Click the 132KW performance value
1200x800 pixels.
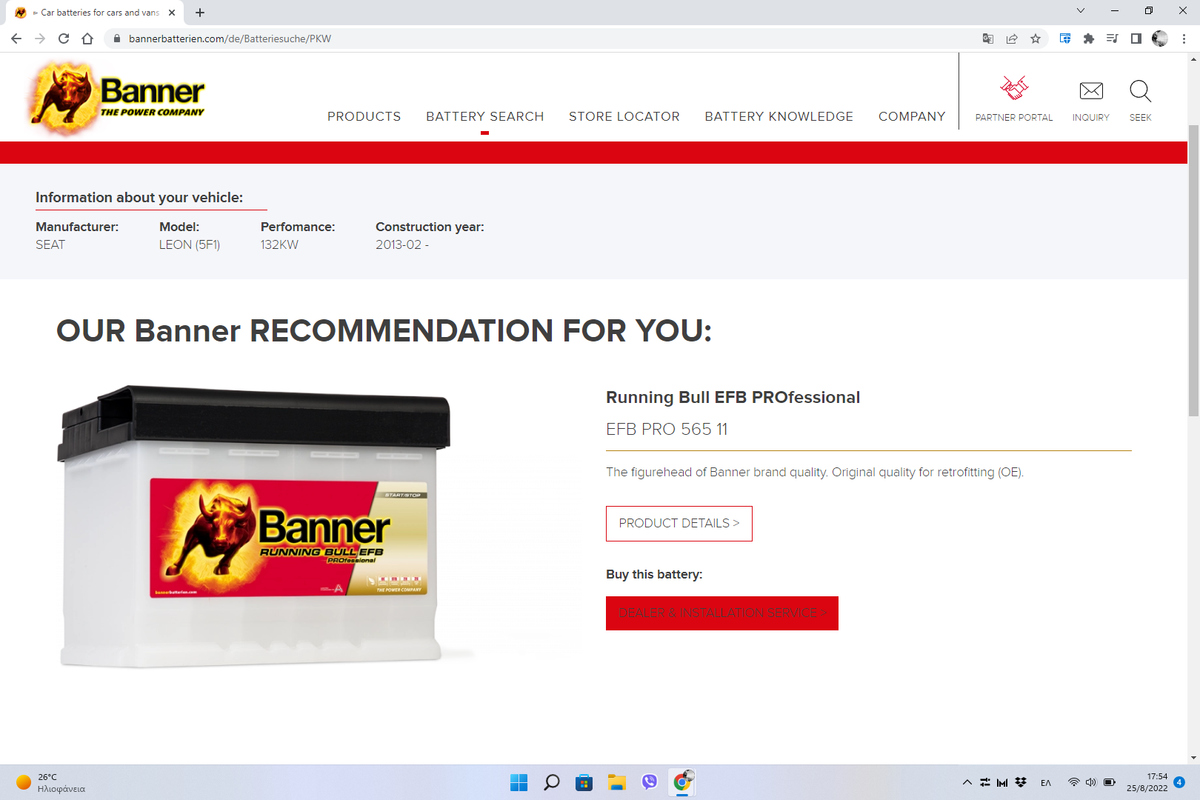pos(280,245)
